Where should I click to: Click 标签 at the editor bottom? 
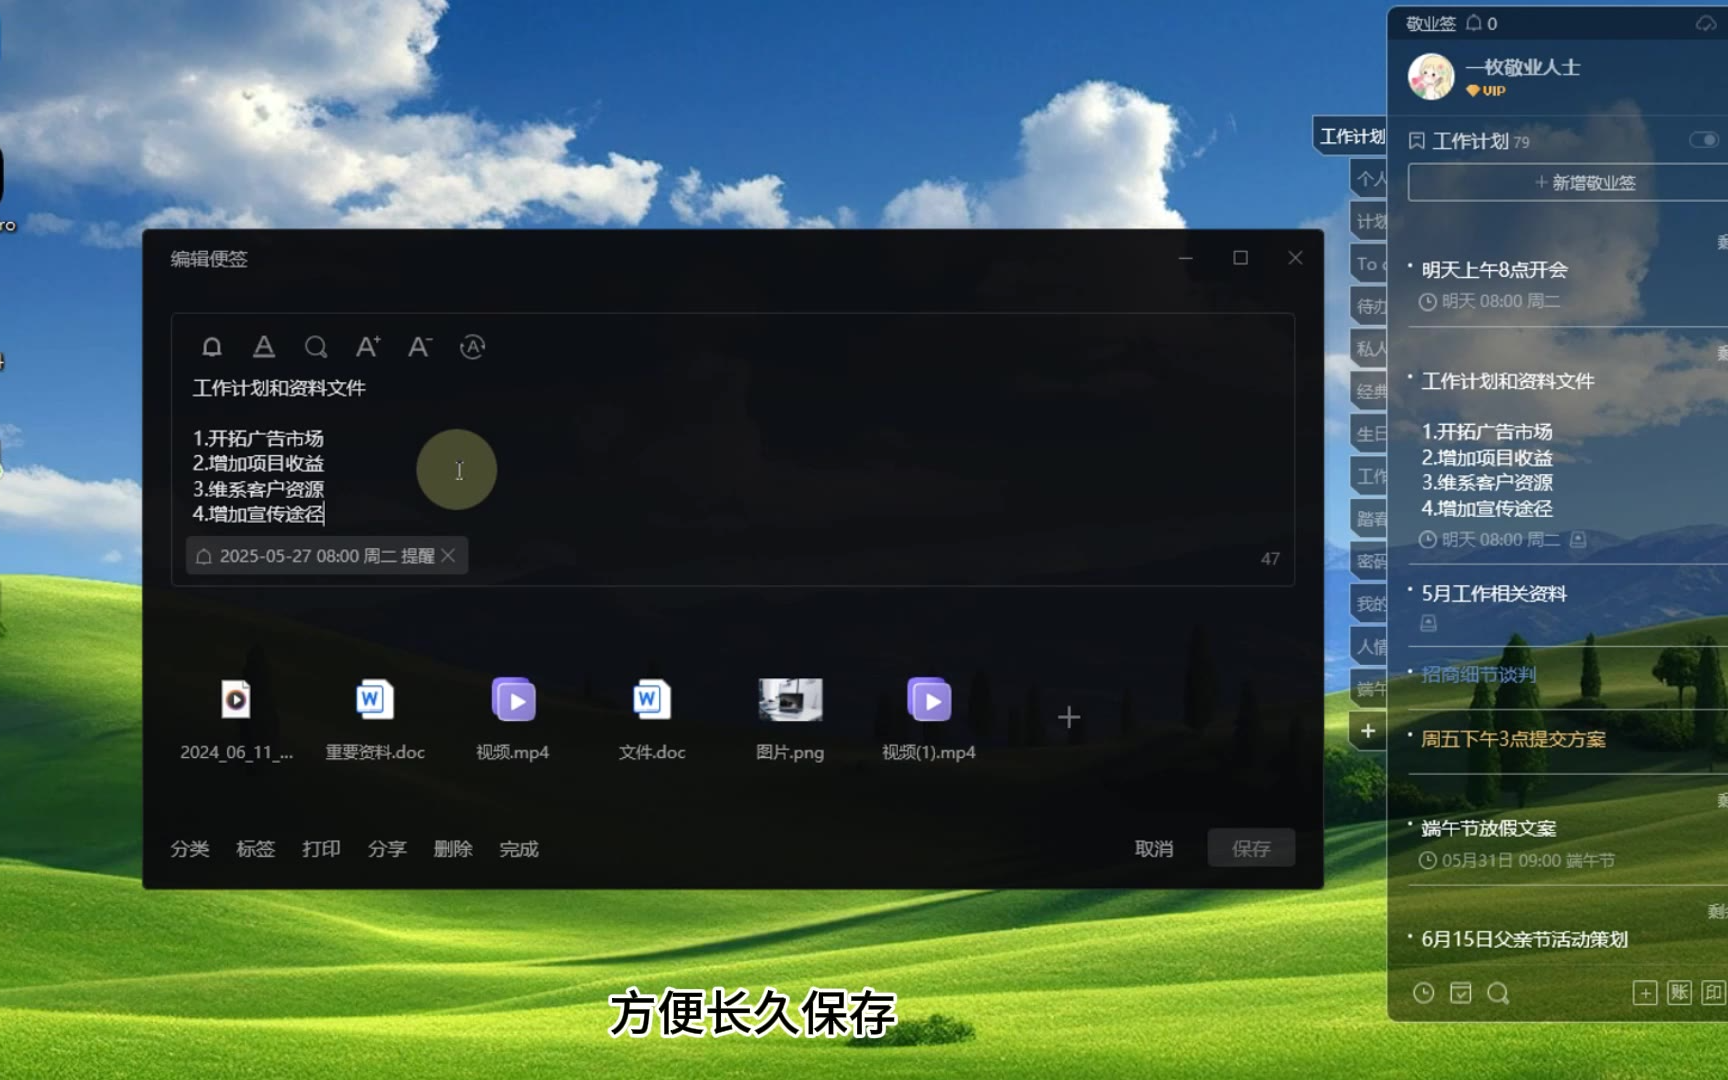coord(255,849)
